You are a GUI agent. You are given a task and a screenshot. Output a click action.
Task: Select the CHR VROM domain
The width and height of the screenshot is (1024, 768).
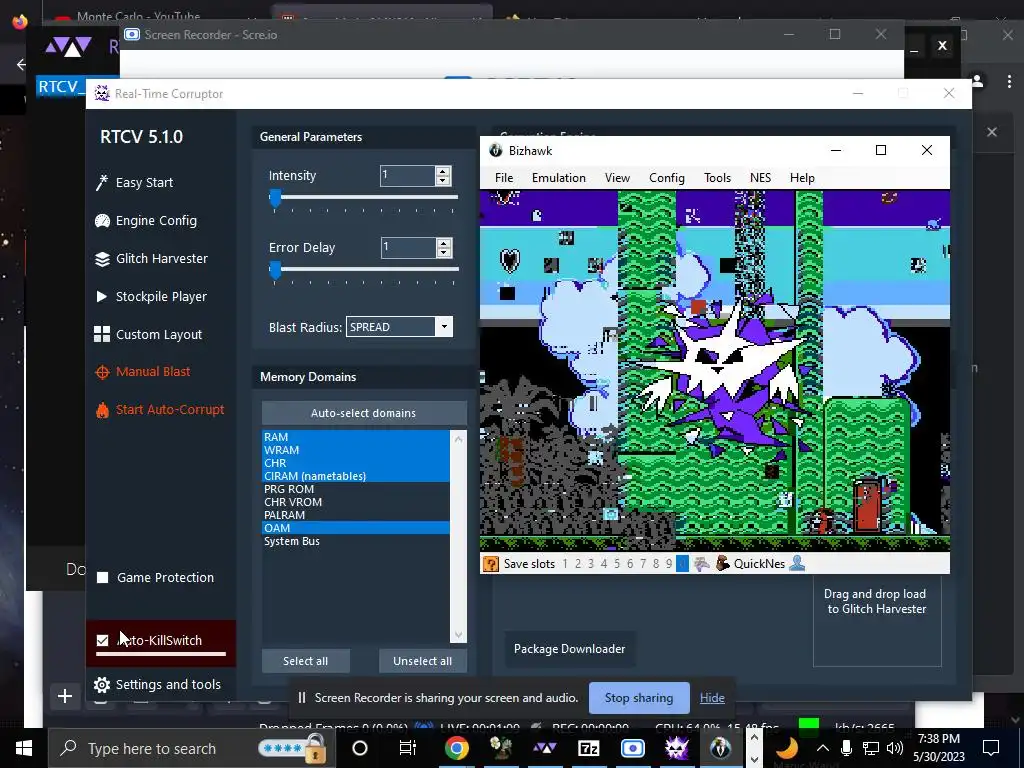point(356,502)
